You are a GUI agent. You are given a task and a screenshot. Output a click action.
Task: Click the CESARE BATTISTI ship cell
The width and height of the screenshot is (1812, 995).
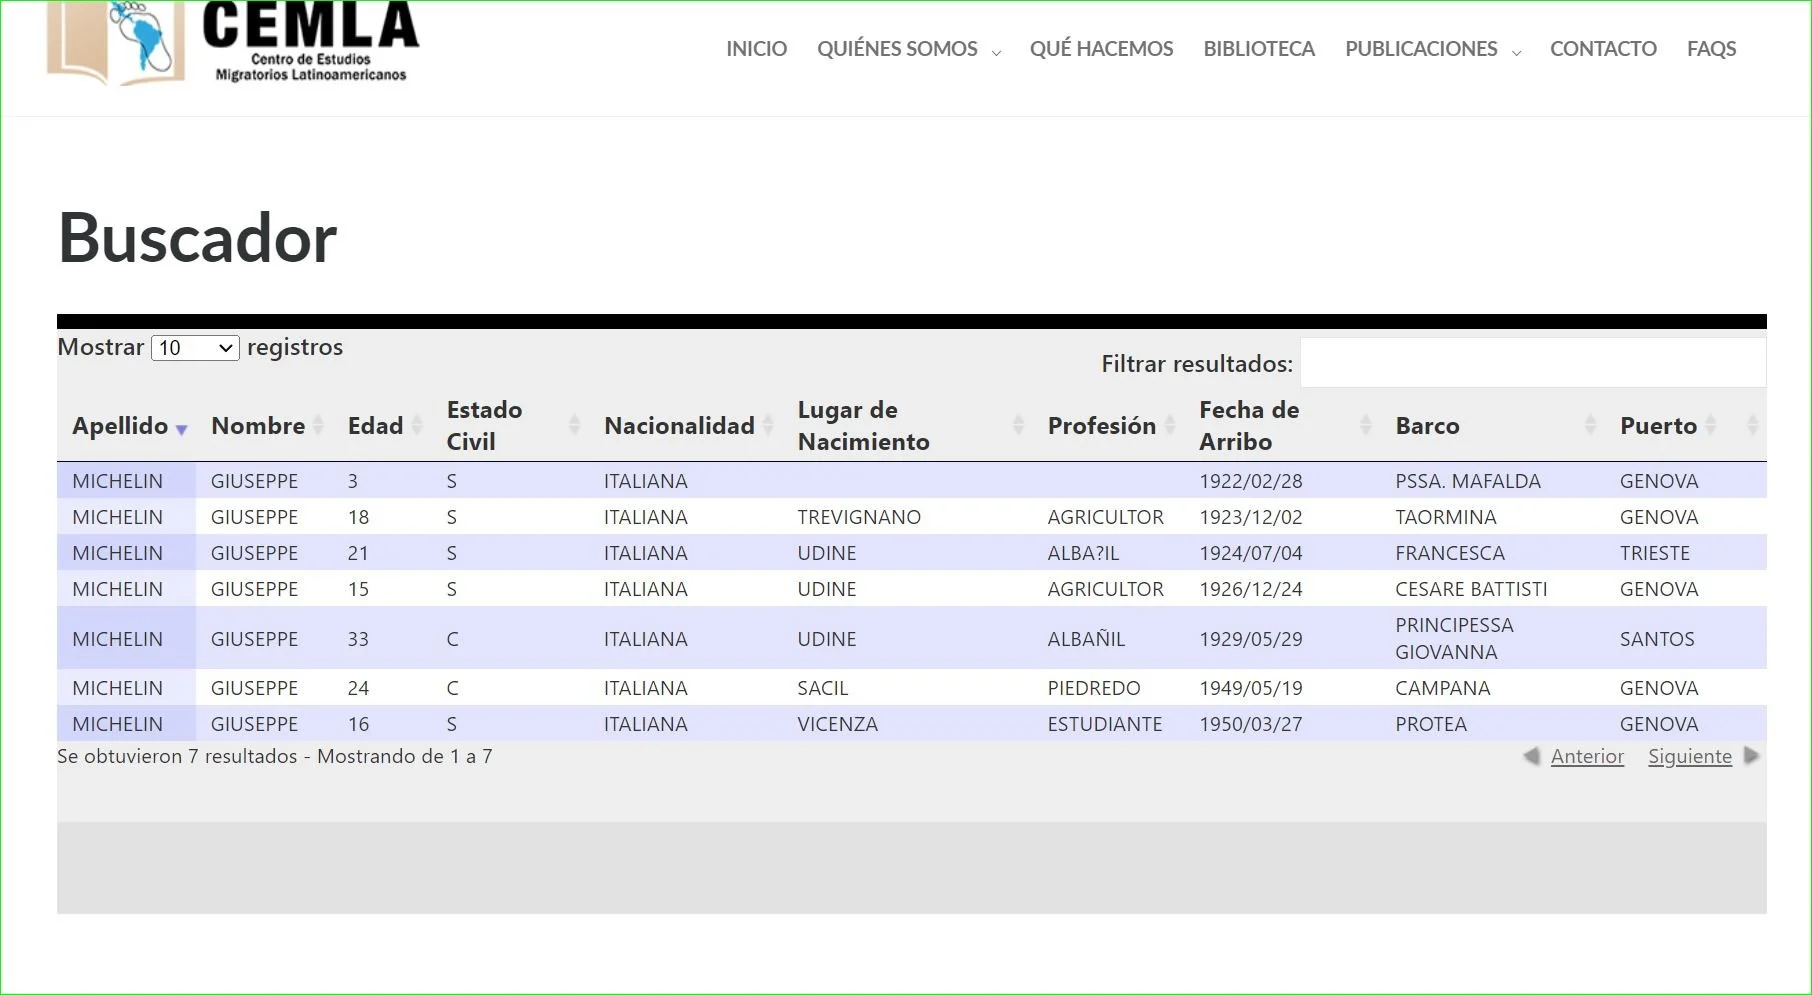click(x=1471, y=589)
